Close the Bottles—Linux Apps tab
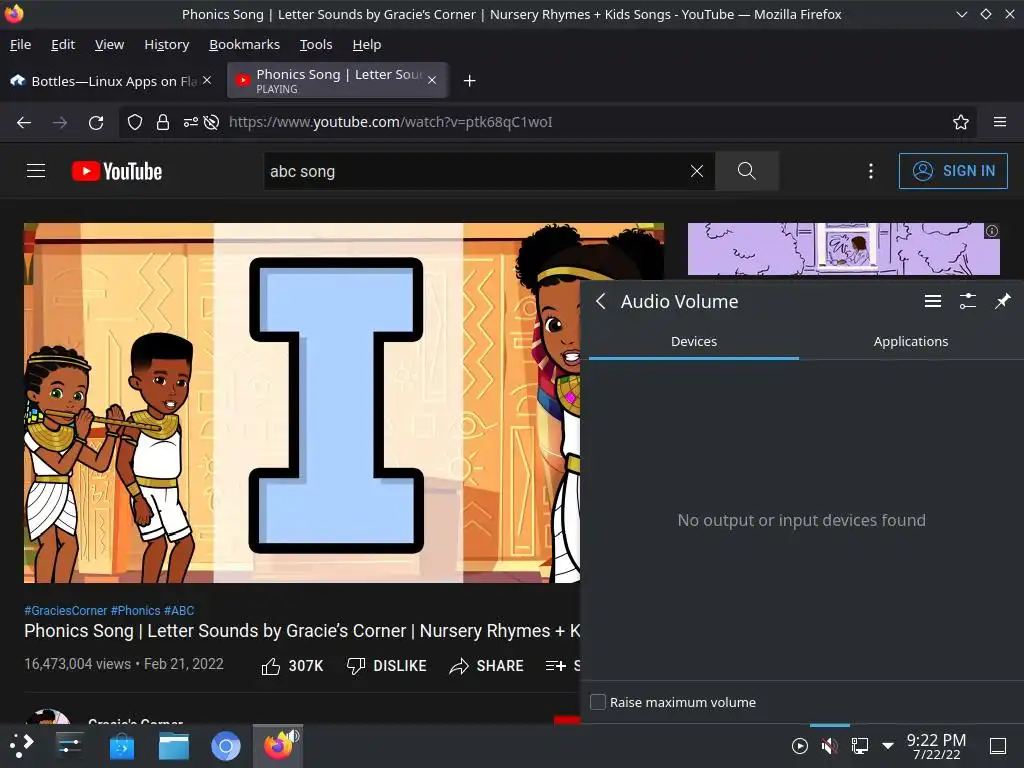The width and height of the screenshot is (1024, 768). click(207, 80)
